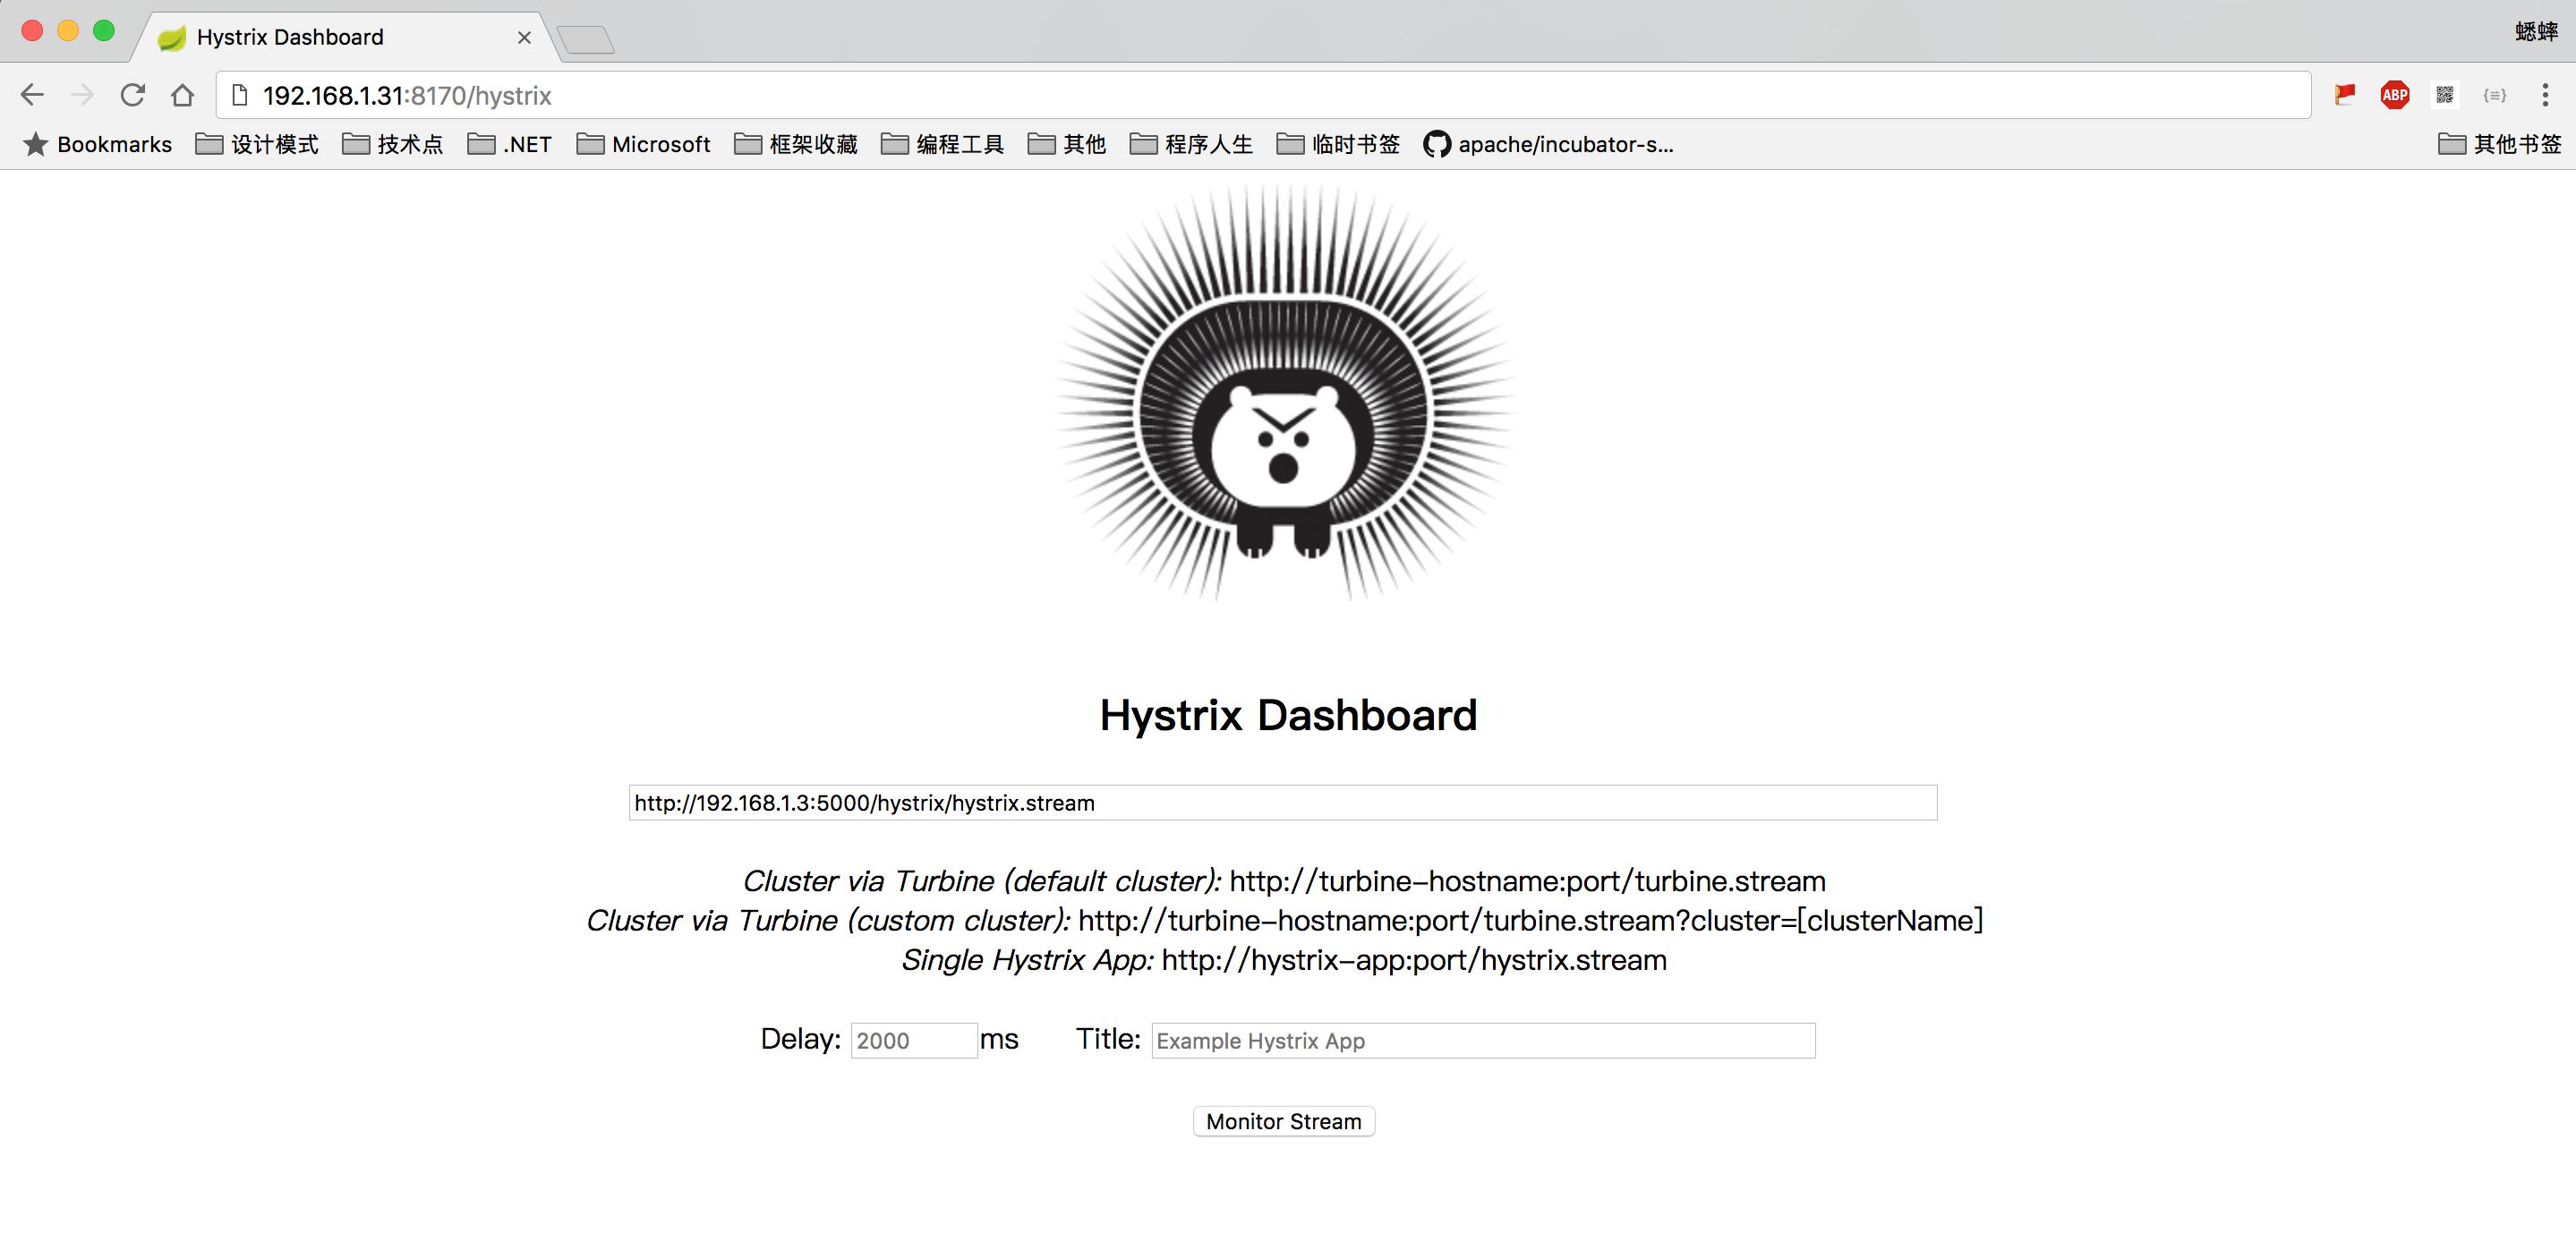This screenshot has height=1233, width=2576.
Task: Go to the home page icon
Action: [x=182, y=95]
